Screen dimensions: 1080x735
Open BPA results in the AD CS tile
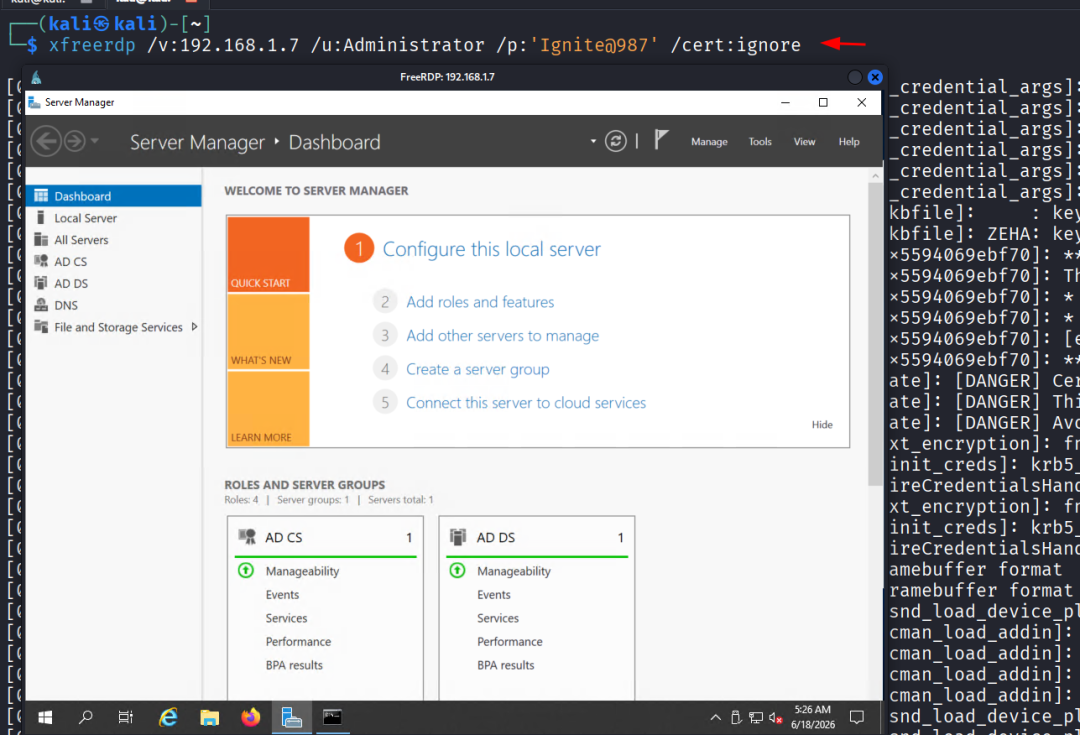pyautogui.click(x=294, y=665)
